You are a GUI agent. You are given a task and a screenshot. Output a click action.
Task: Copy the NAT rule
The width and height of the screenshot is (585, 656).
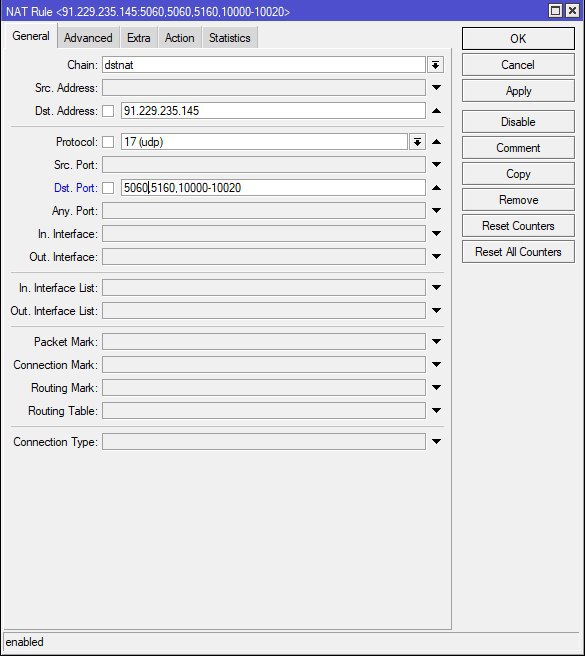518,174
